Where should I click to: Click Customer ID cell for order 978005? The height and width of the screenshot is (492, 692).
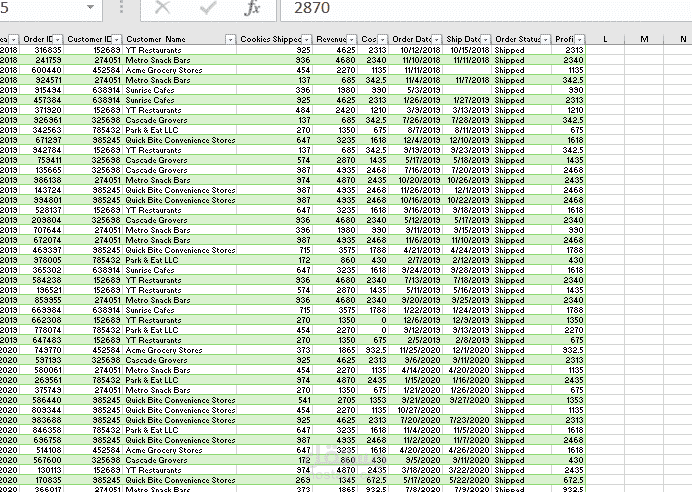pyautogui.click(x=93, y=260)
